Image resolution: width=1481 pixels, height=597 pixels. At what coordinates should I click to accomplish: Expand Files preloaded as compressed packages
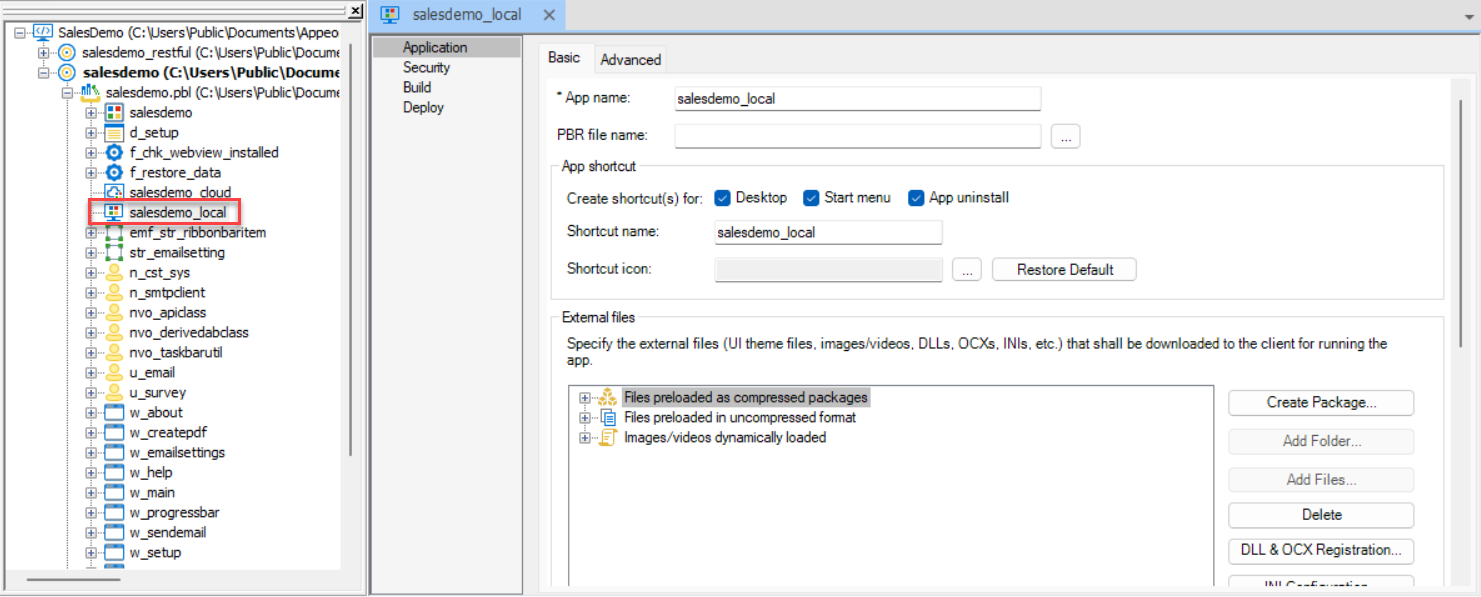click(585, 398)
